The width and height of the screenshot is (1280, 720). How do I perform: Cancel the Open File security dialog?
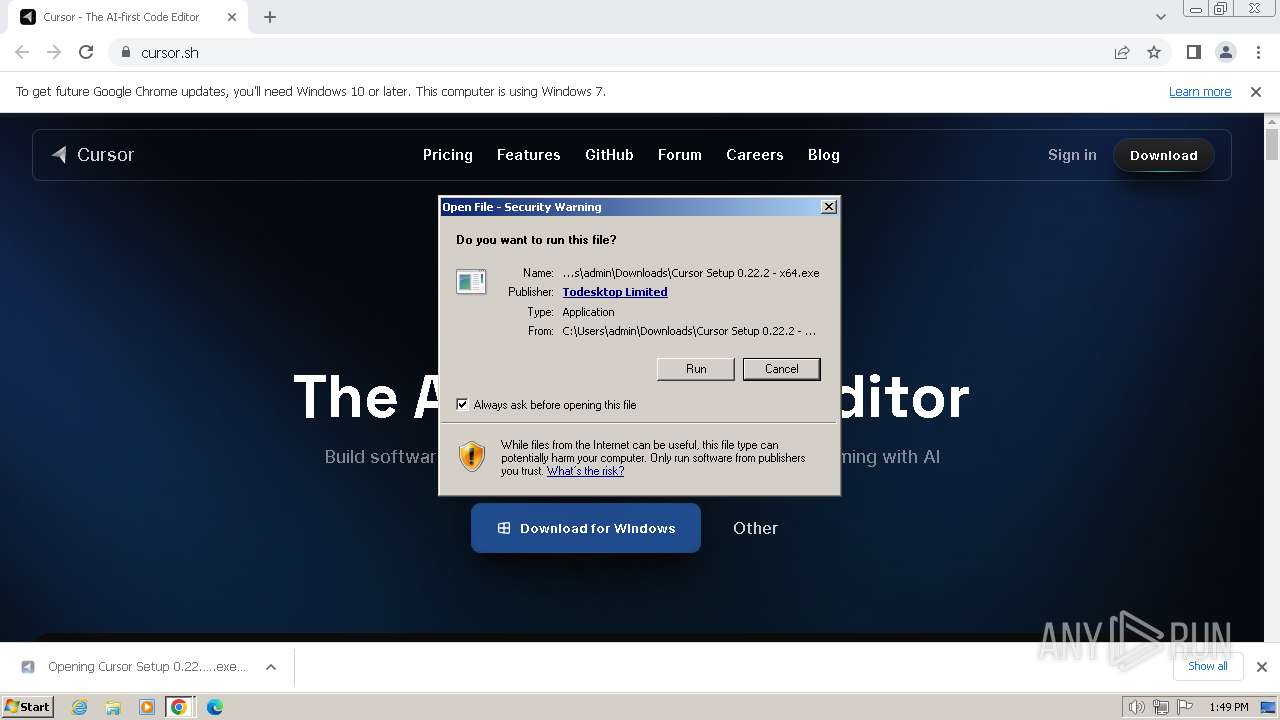coord(781,369)
